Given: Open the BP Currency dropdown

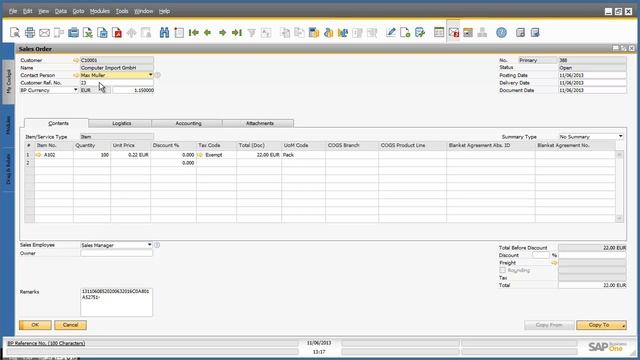Looking at the screenshot, I should point(76,90).
